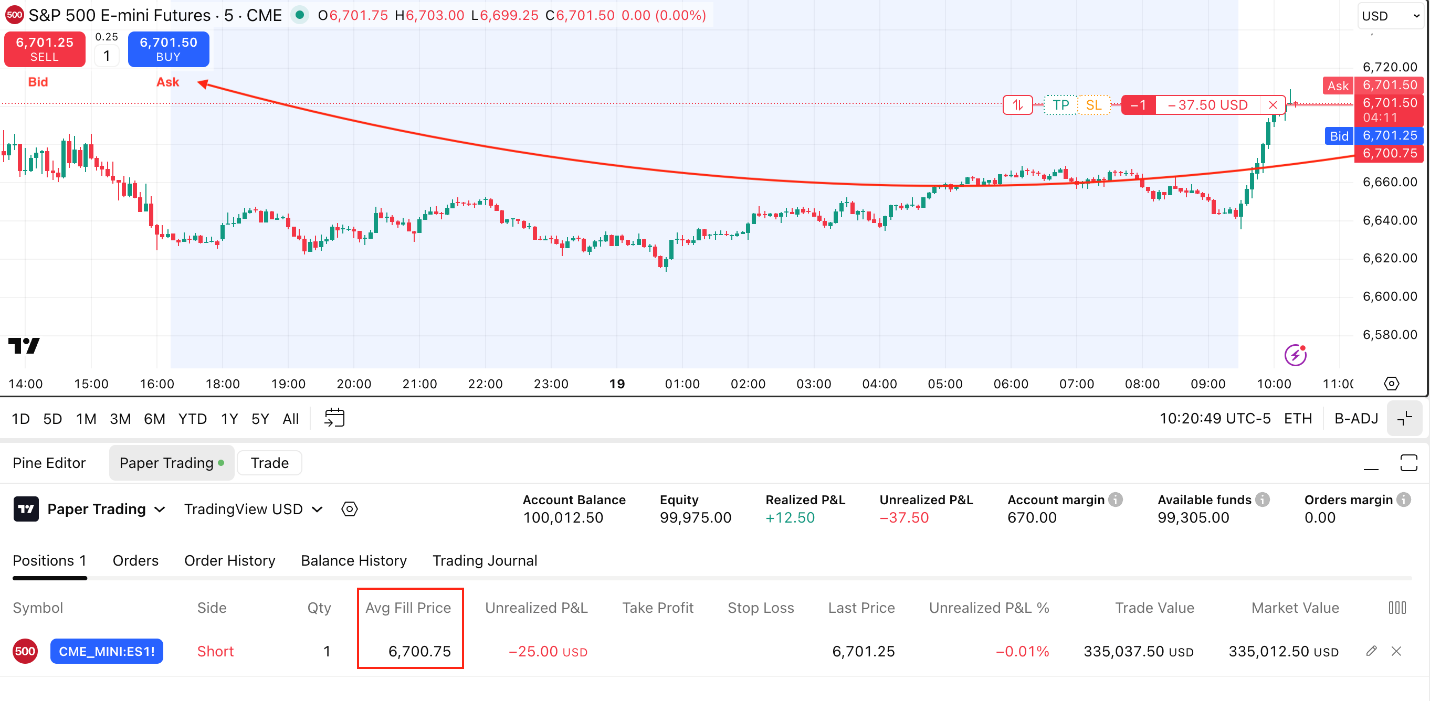Click the TradingView logo on chart
The height and width of the screenshot is (701, 1430).
tap(24, 346)
